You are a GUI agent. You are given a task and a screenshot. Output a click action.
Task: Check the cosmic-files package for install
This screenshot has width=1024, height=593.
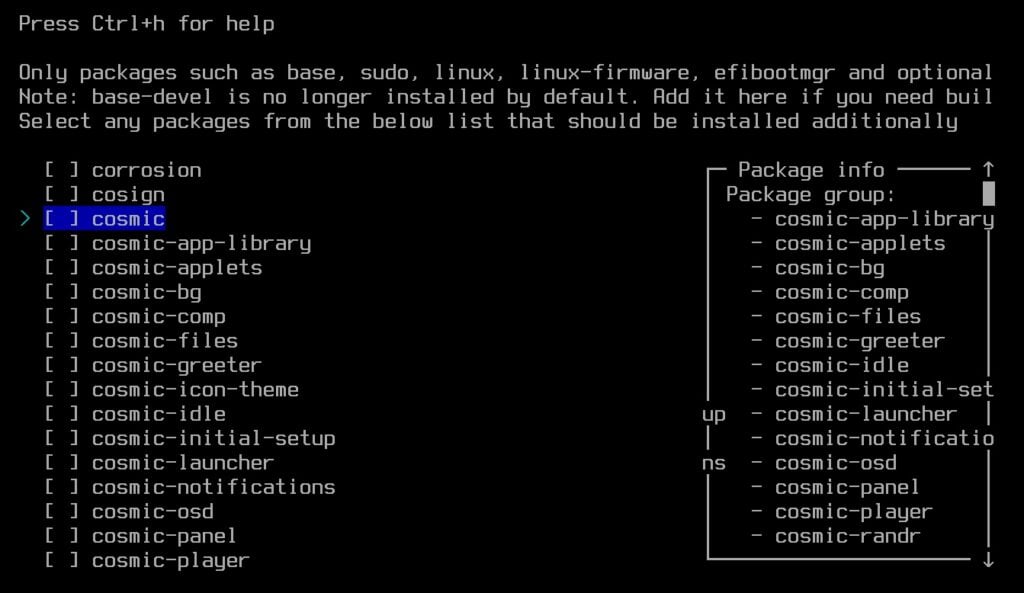click(58, 340)
